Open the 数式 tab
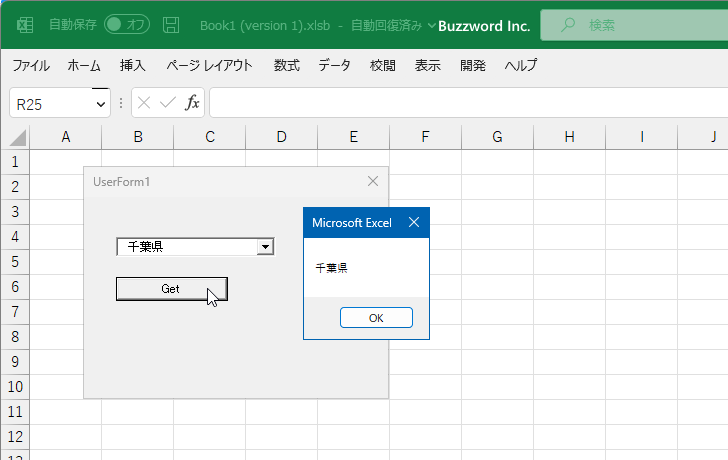728x460 pixels. (x=286, y=65)
